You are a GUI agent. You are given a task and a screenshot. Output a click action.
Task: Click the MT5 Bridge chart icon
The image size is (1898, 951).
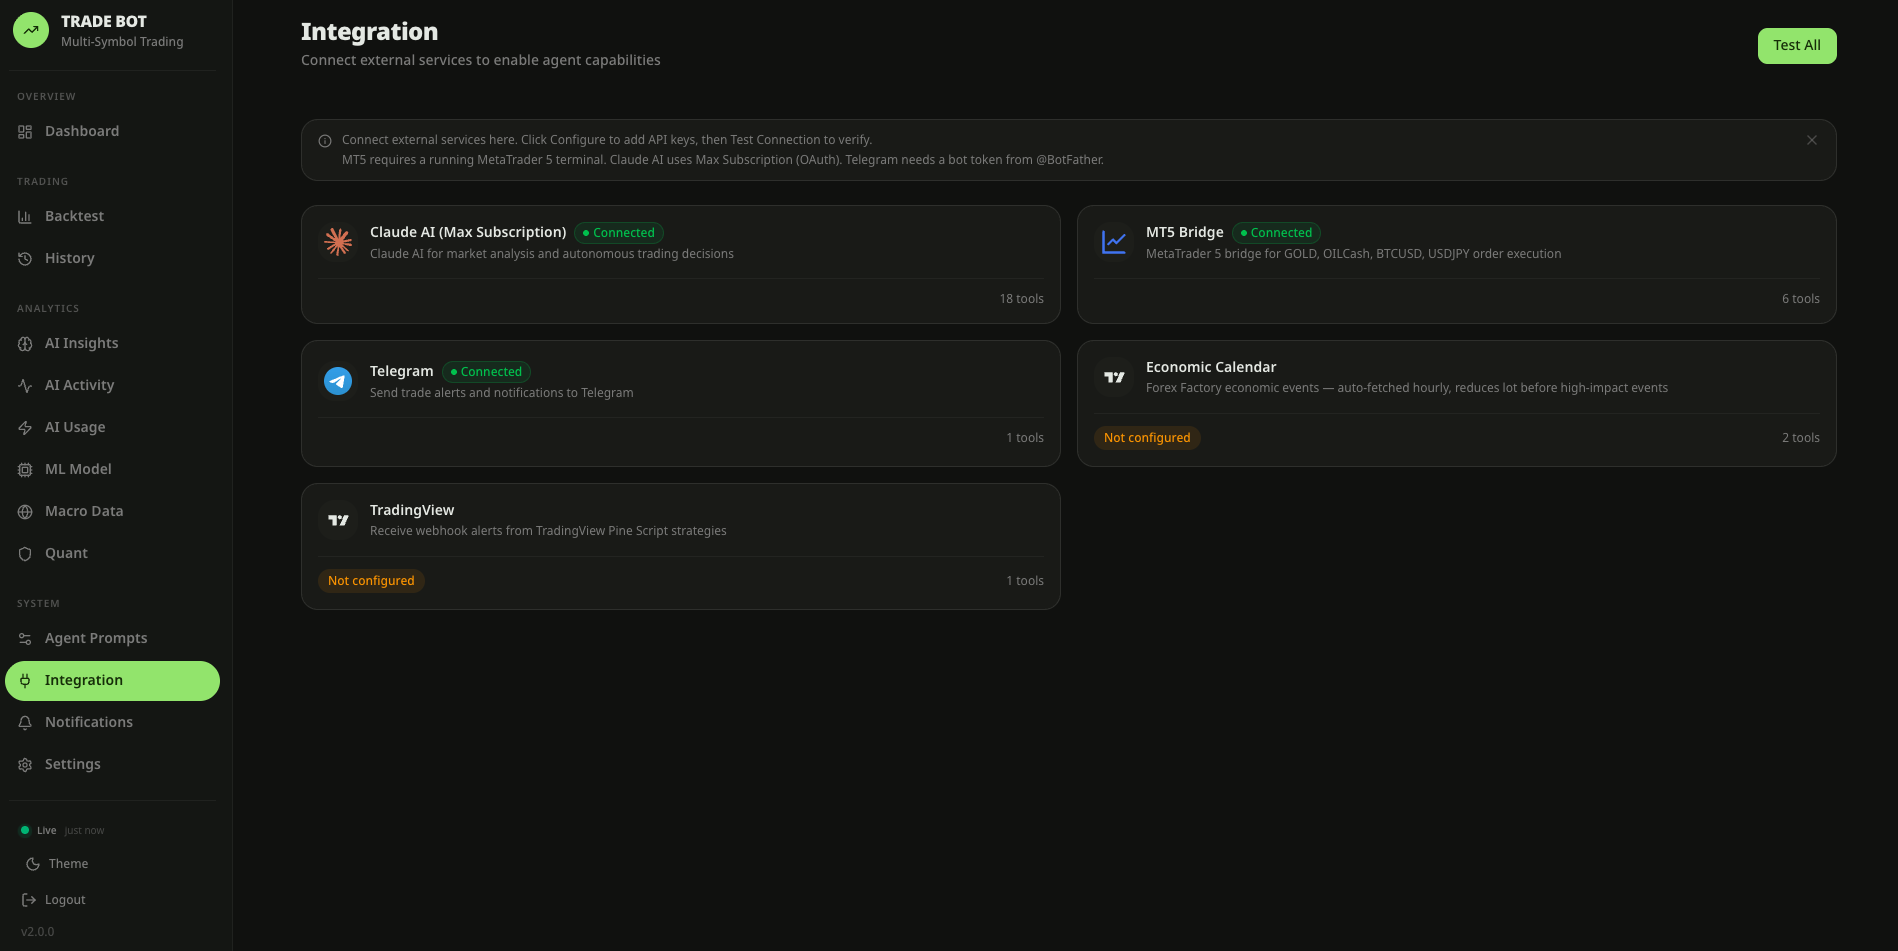[x=1114, y=242]
